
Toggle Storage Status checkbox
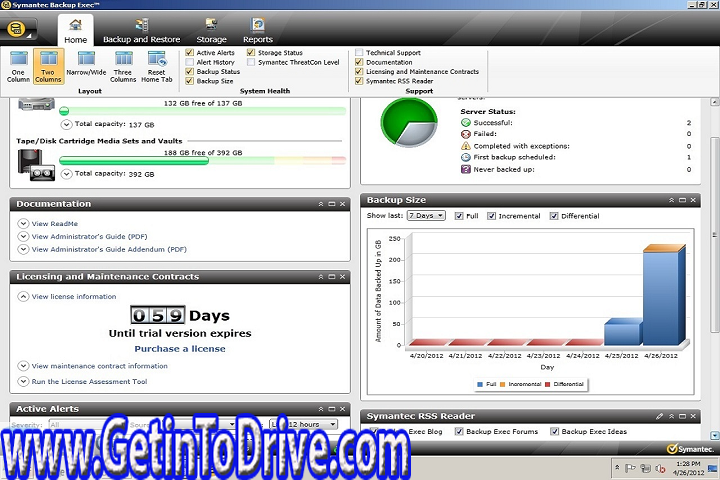251,52
